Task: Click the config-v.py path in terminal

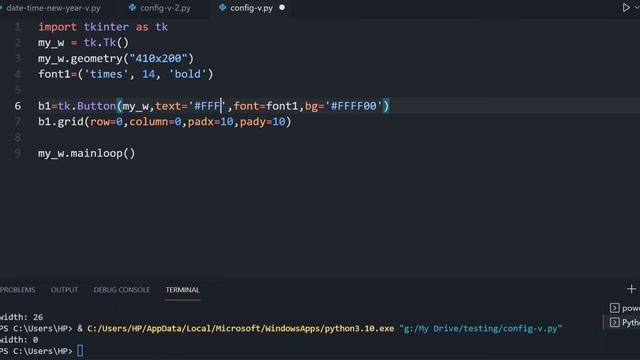Action: click(x=480, y=329)
